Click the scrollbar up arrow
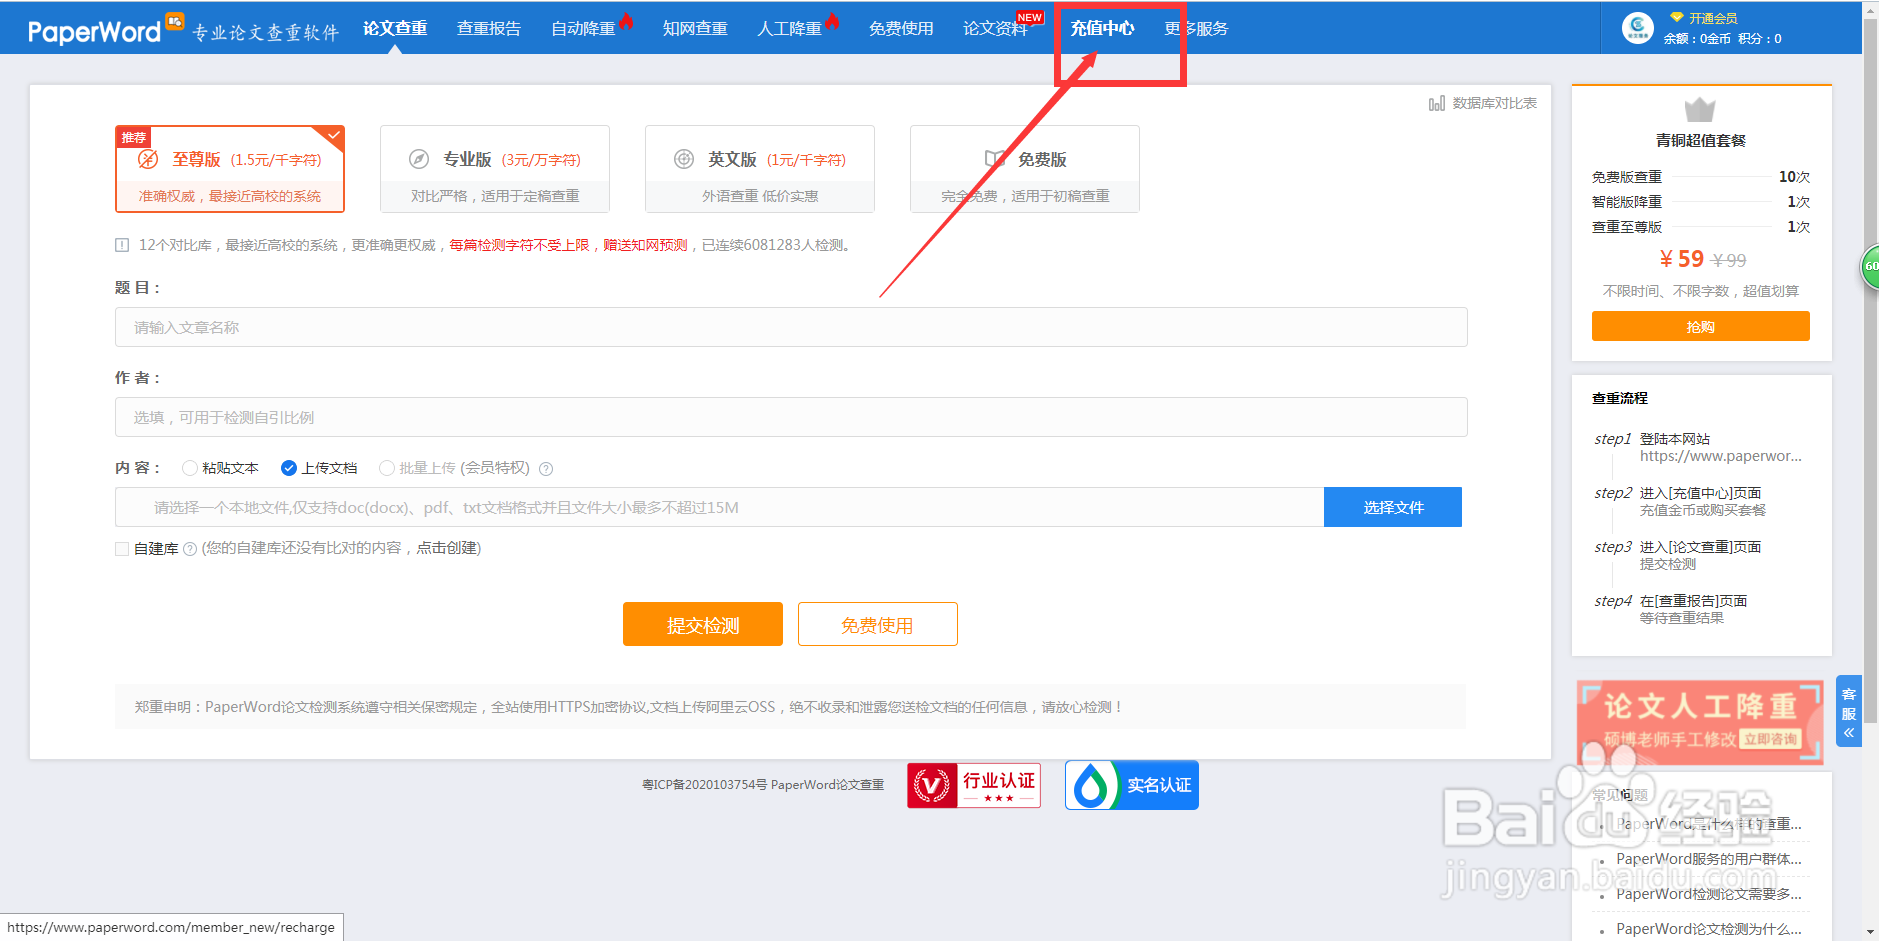 [1870, 9]
